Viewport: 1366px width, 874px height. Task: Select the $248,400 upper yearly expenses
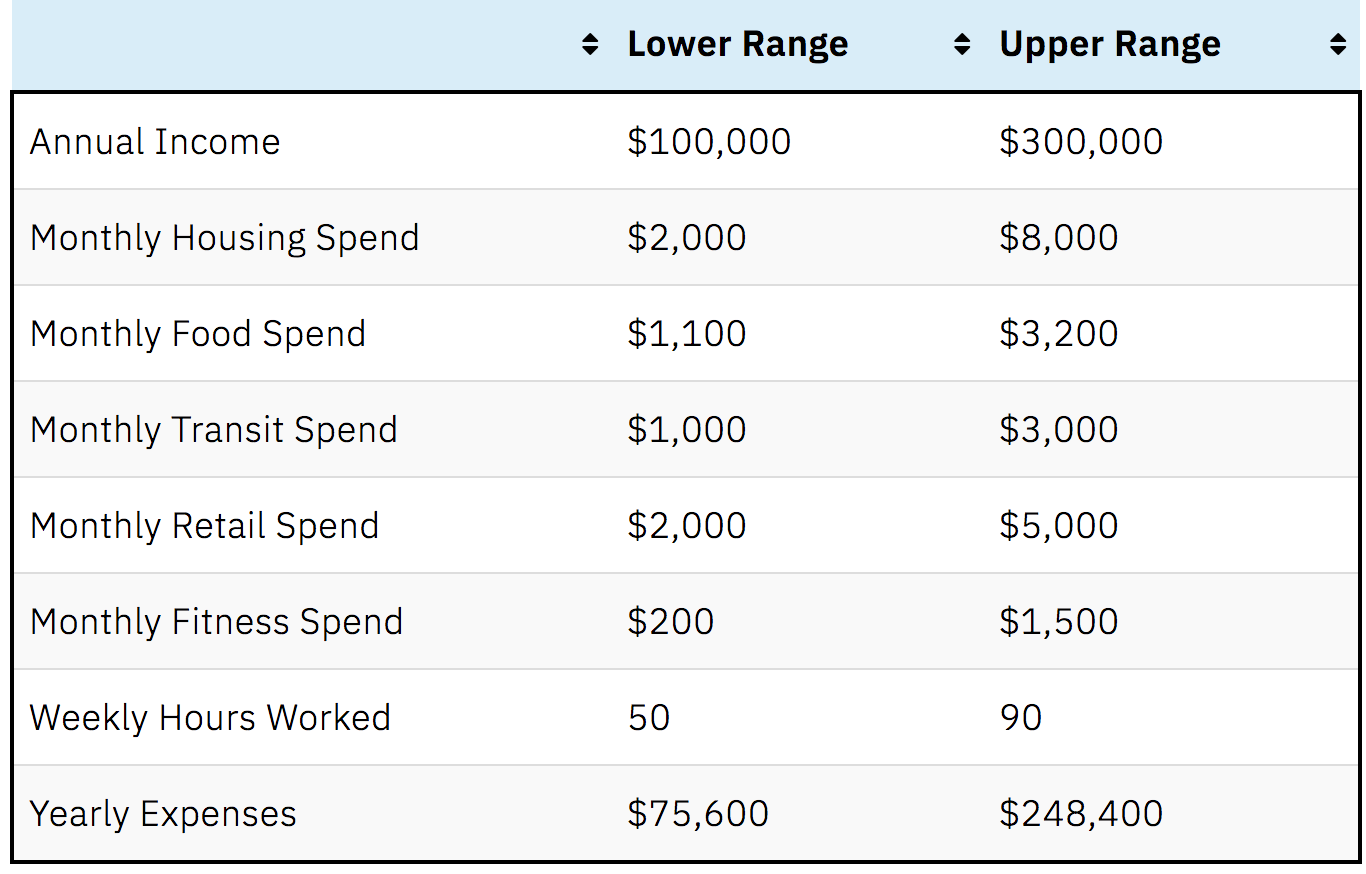[x=1081, y=814]
